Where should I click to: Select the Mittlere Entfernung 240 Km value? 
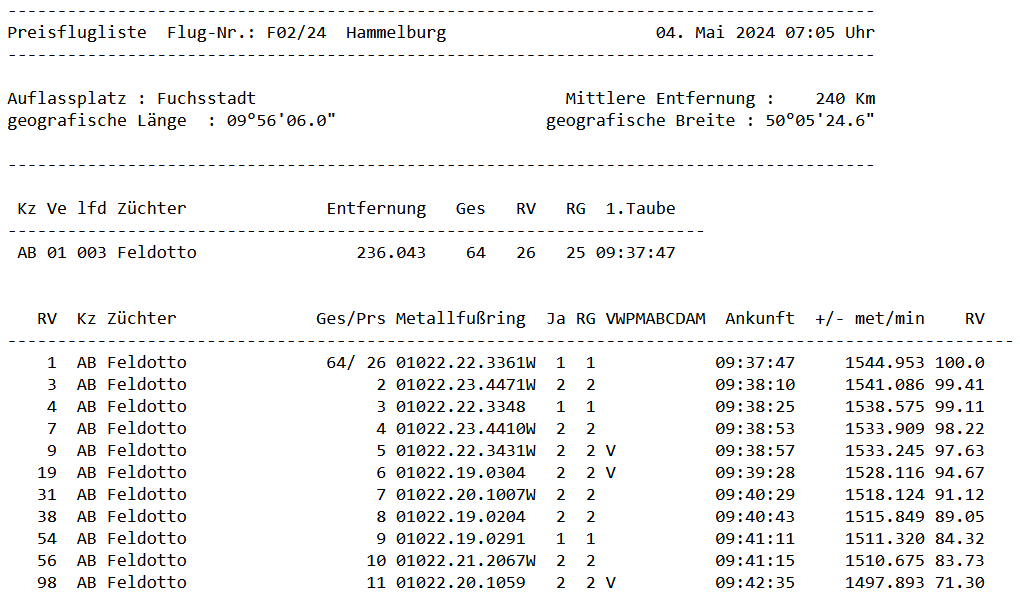click(845, 98)
